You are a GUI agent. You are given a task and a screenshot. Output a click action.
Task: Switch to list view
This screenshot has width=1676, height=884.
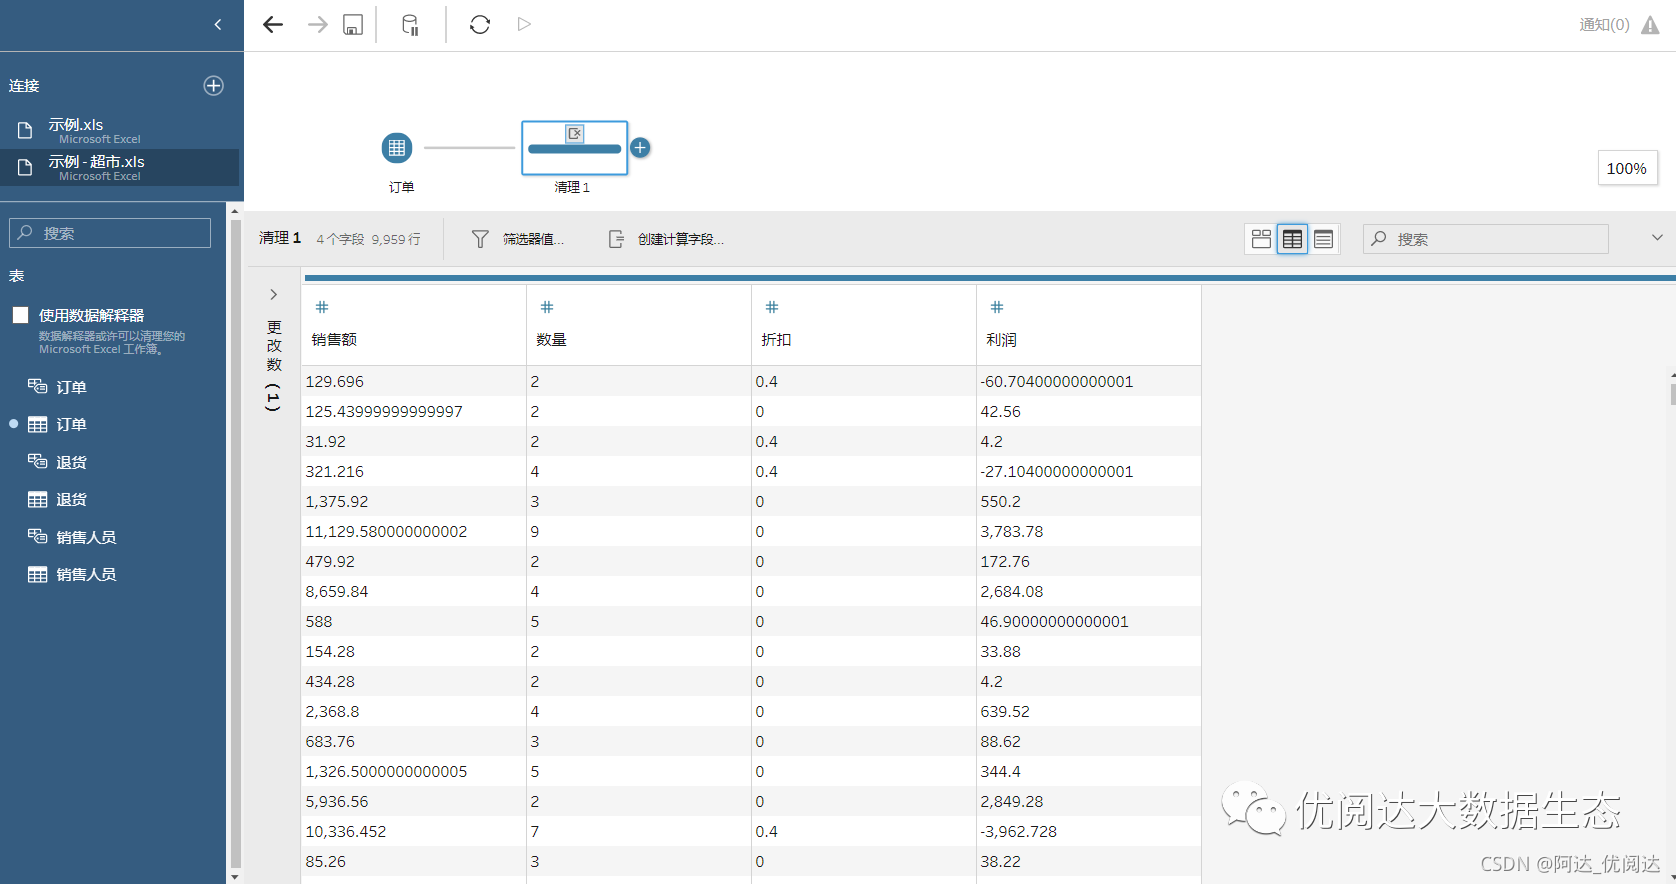pos(1323,239)
